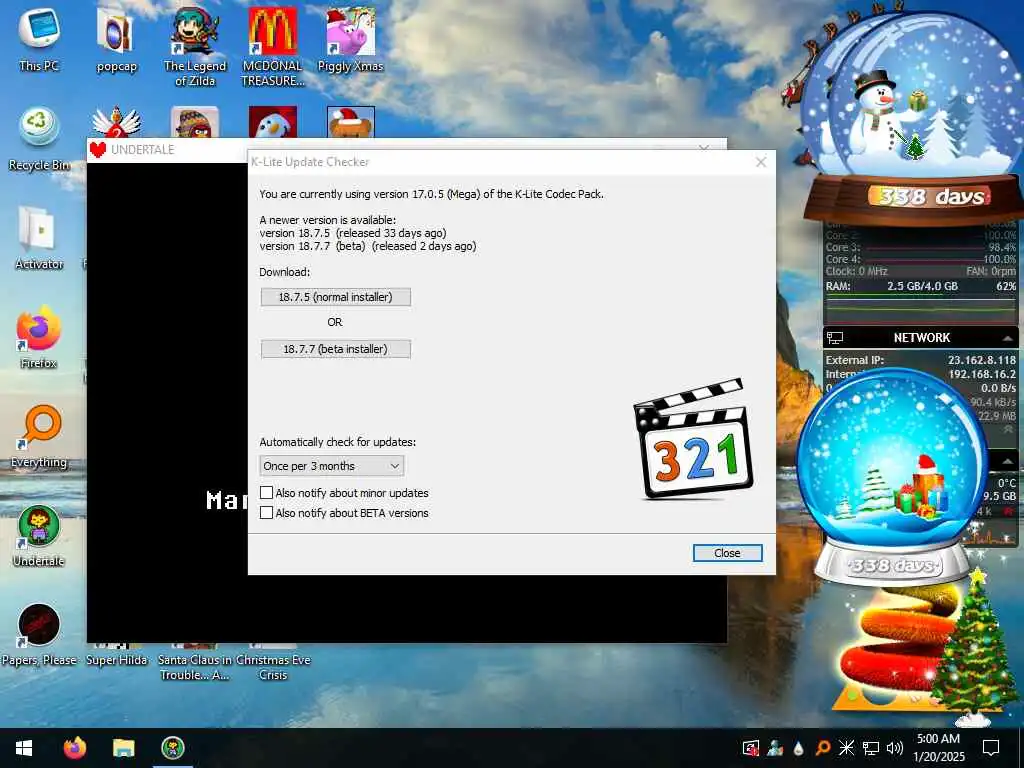Open the Windows Start menu
Image resolution: width=1024 pixels, height=768 pixels.
click(24, 748)
